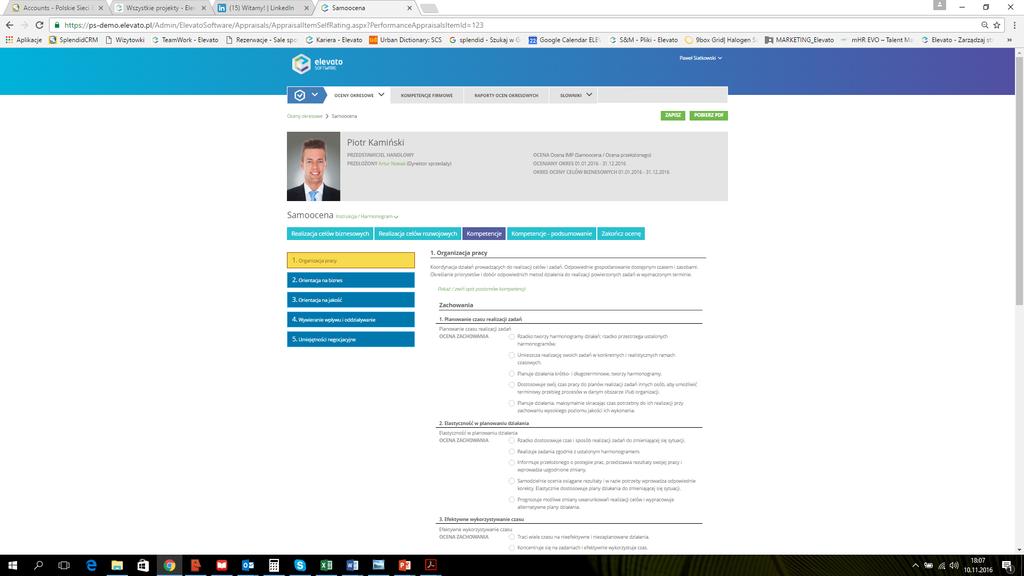Select 'Informuje przełożonego o postępie prac' option
The height and width of the screenshot is (576, 1024).
coord(512,462)
